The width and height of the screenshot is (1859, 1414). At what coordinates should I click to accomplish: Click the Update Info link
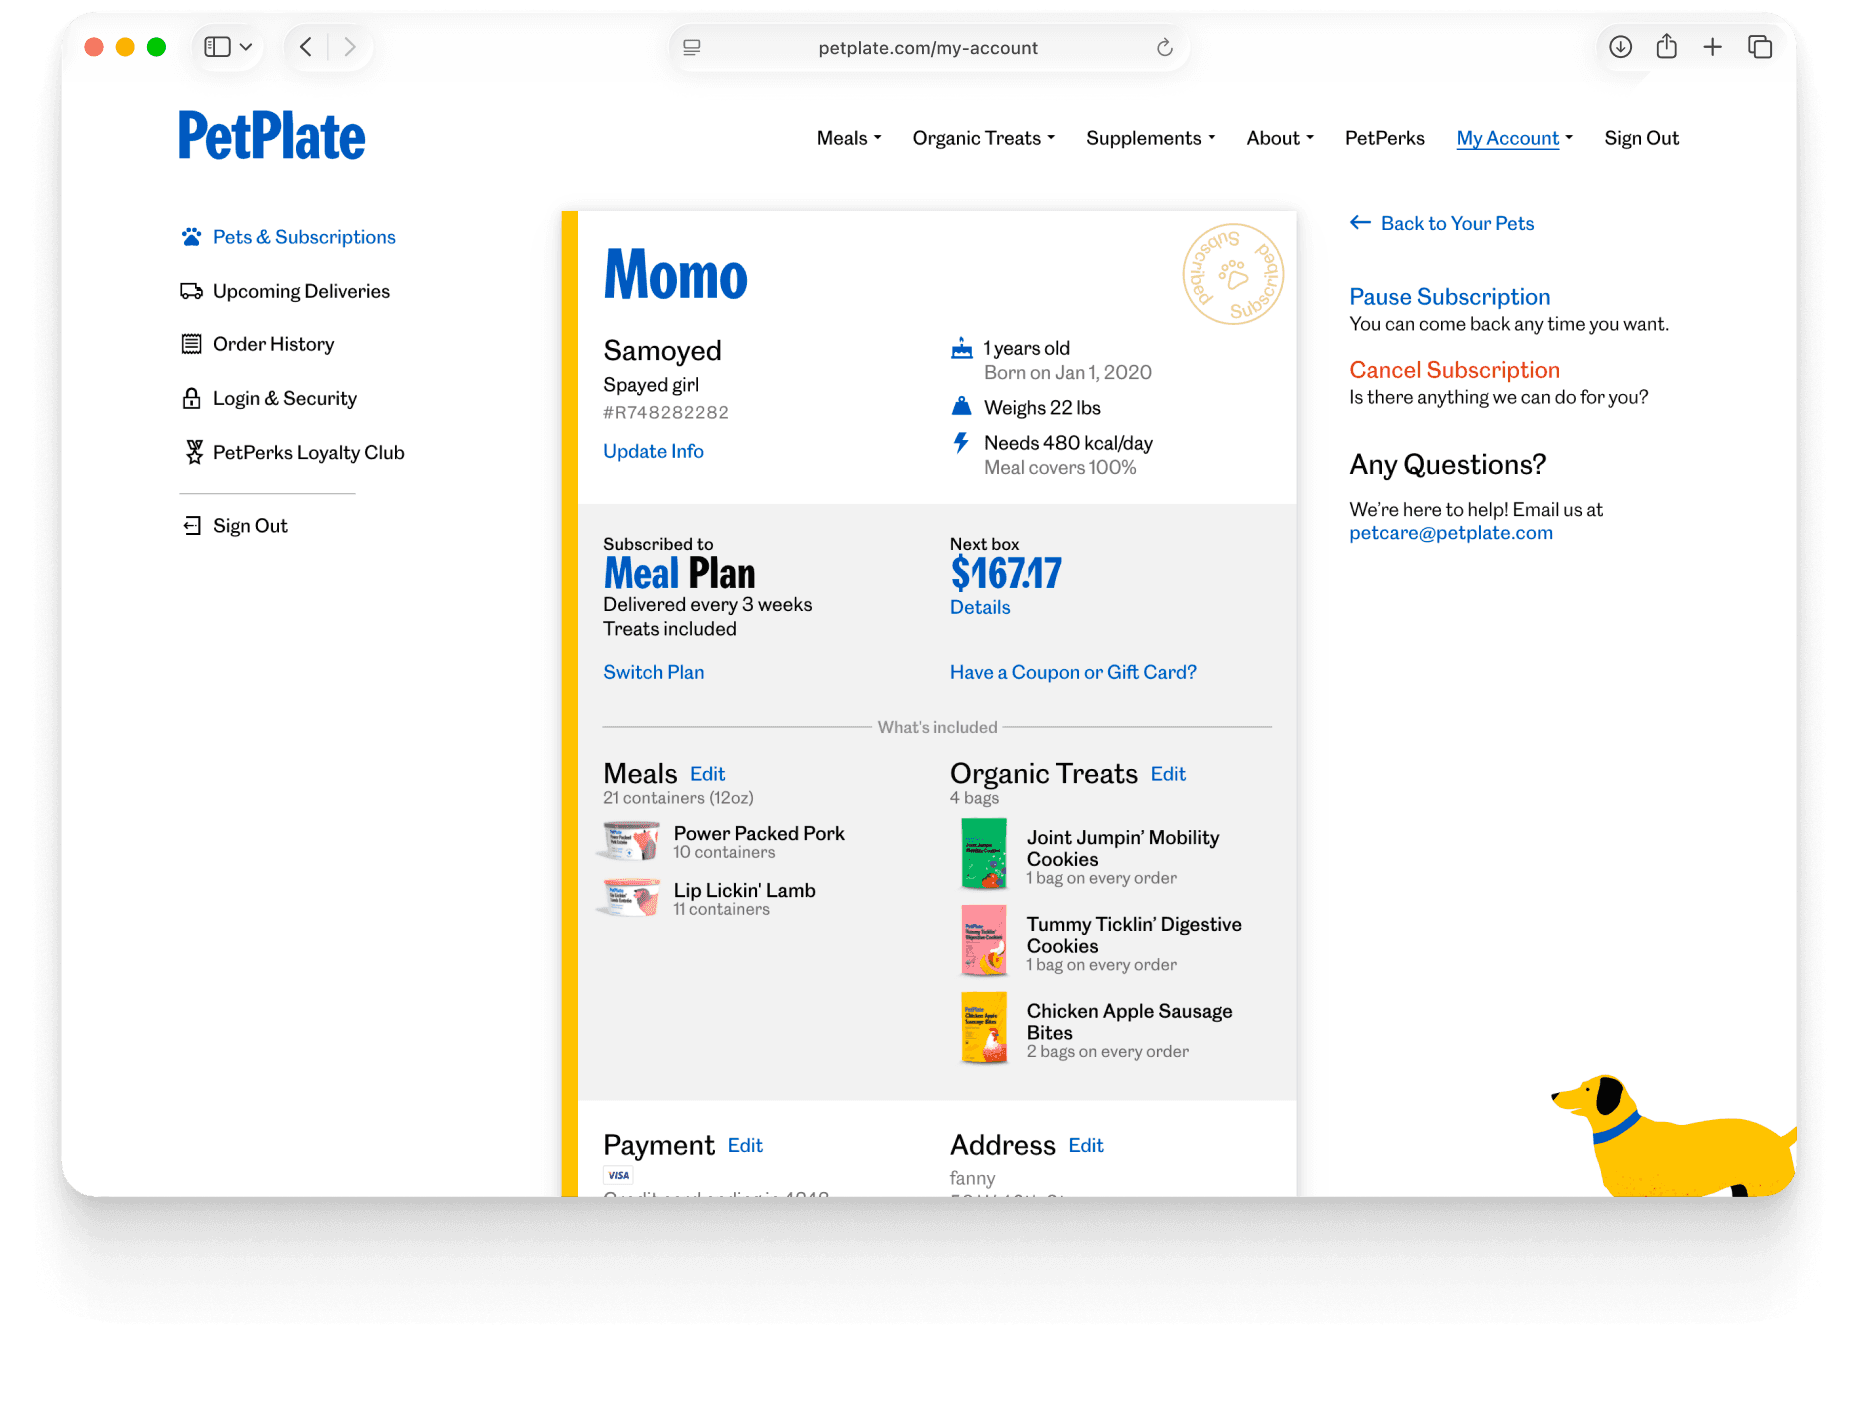pos(653,451)
